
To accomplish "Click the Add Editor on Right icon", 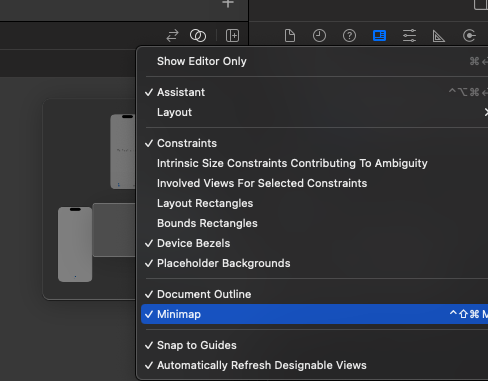I will [232, 35].
